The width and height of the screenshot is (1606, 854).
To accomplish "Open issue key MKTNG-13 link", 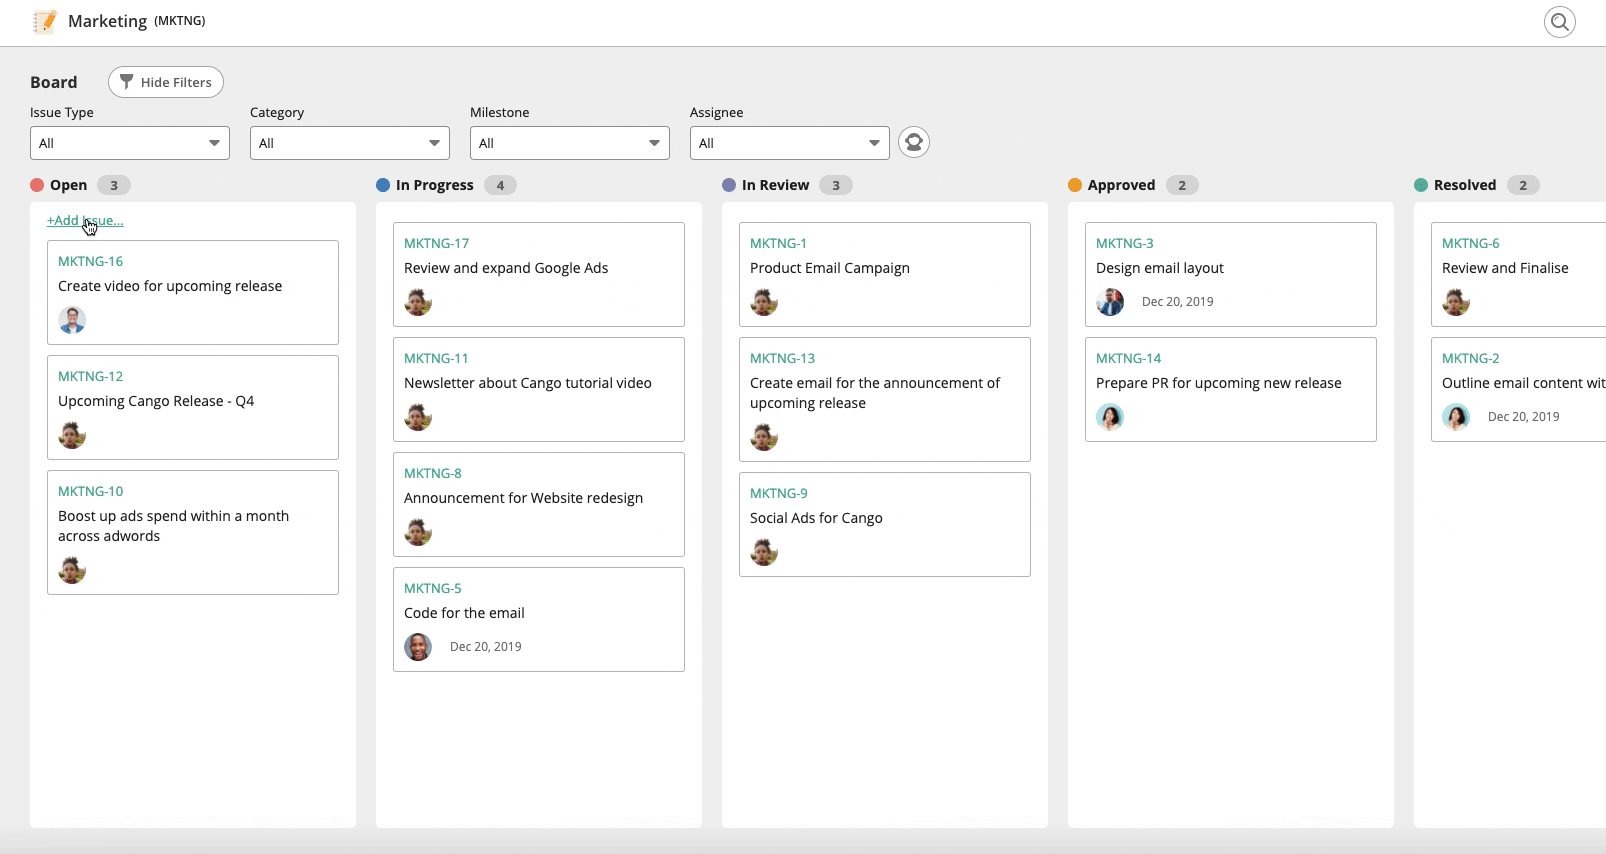I will (782, 358).
